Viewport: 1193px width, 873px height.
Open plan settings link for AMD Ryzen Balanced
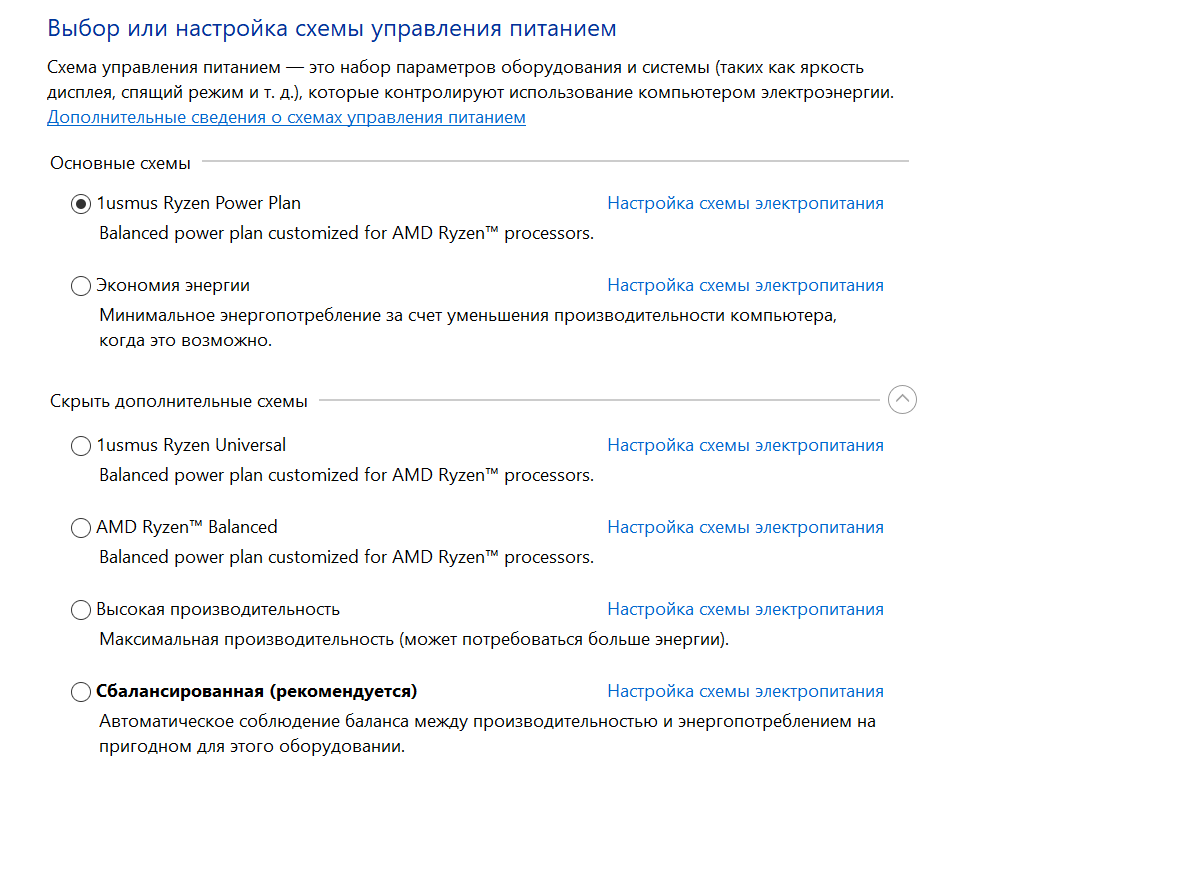pos(745,527)
